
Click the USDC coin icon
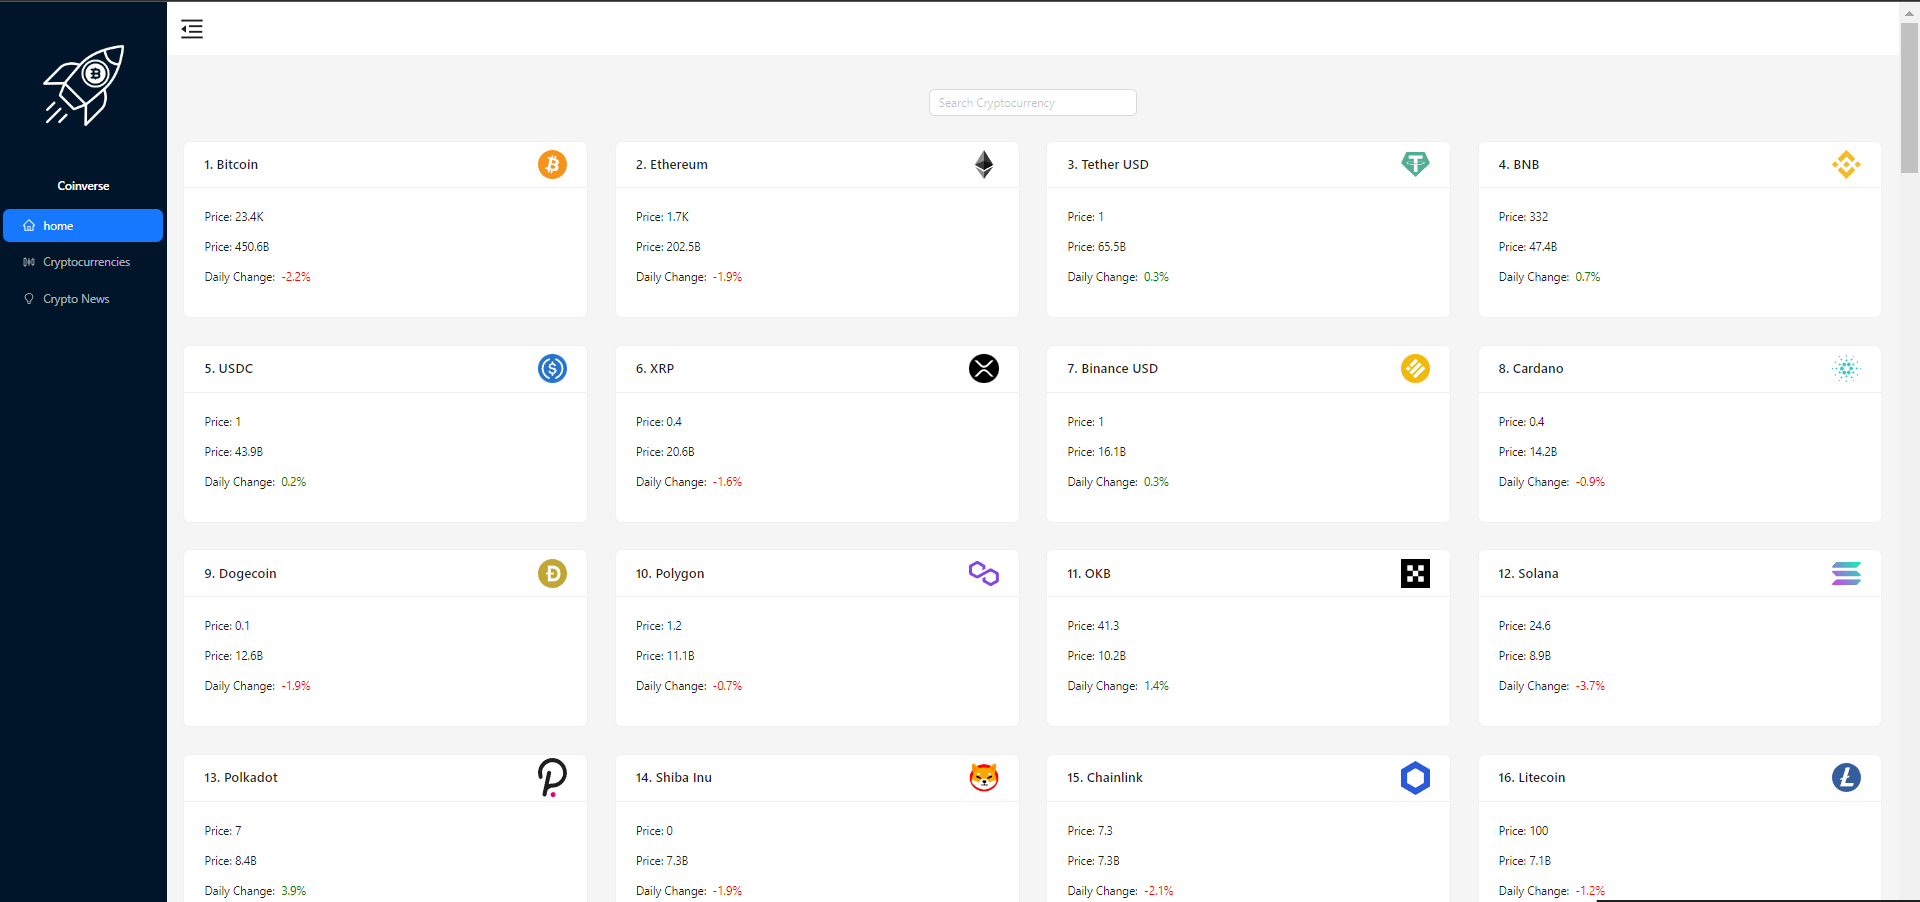click(x=552, y=369)
